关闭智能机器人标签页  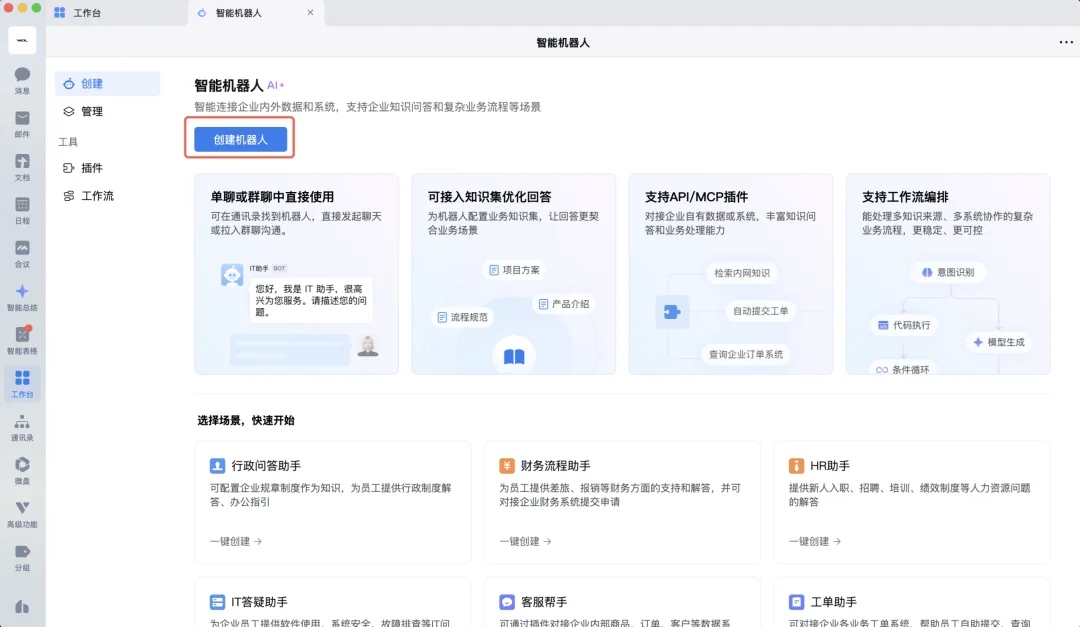click(311, 14)
